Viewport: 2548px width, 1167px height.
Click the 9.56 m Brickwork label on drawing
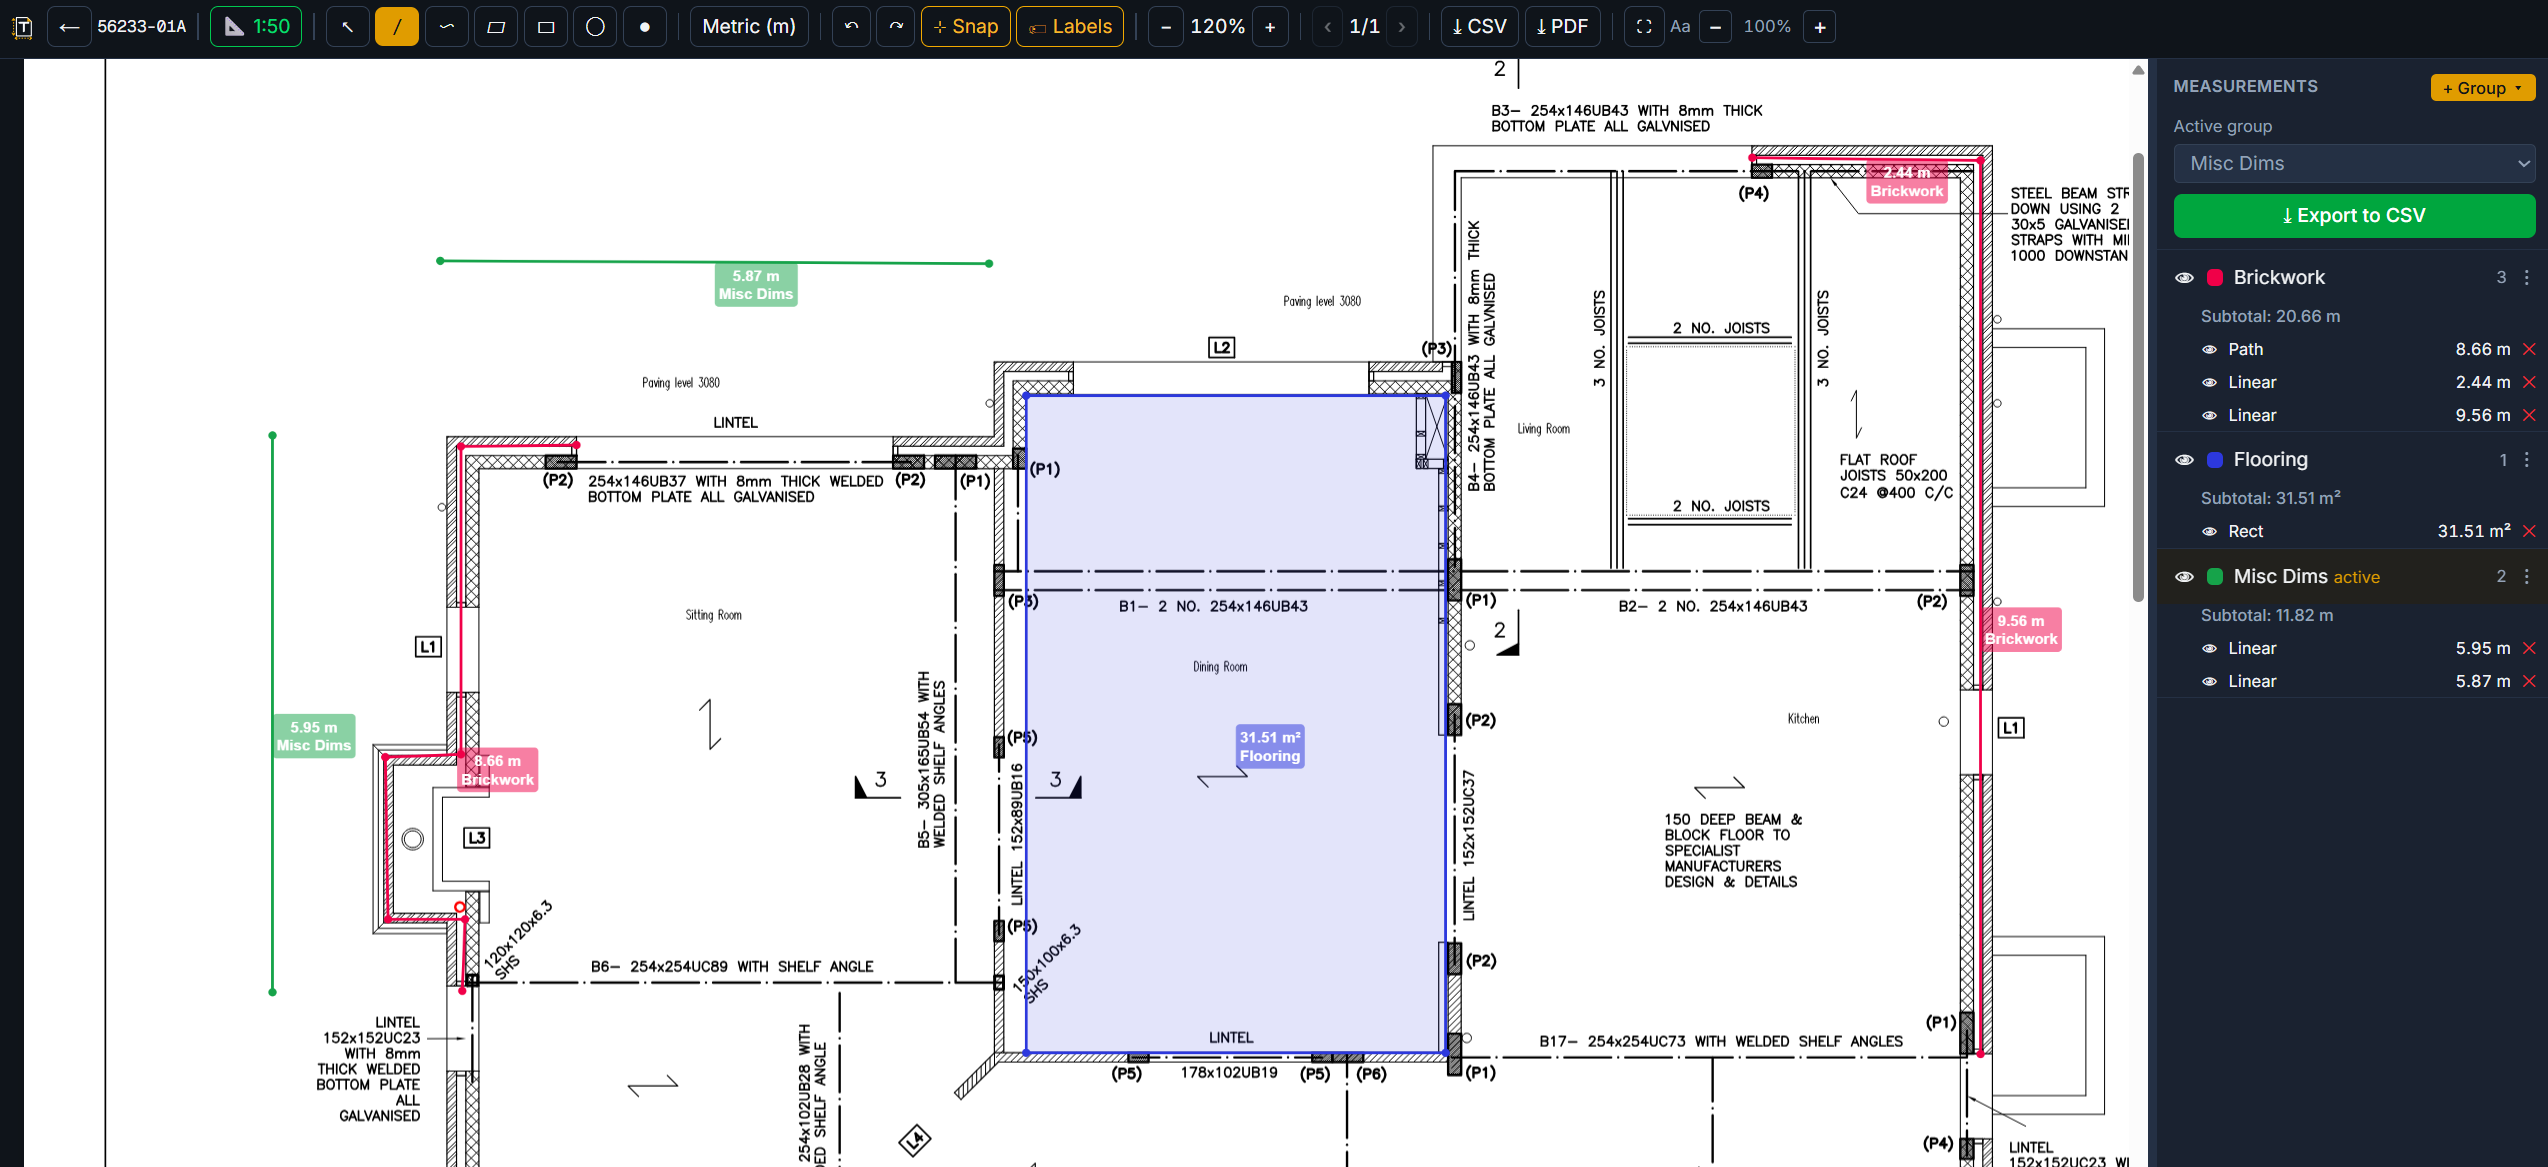(2021, 630)
